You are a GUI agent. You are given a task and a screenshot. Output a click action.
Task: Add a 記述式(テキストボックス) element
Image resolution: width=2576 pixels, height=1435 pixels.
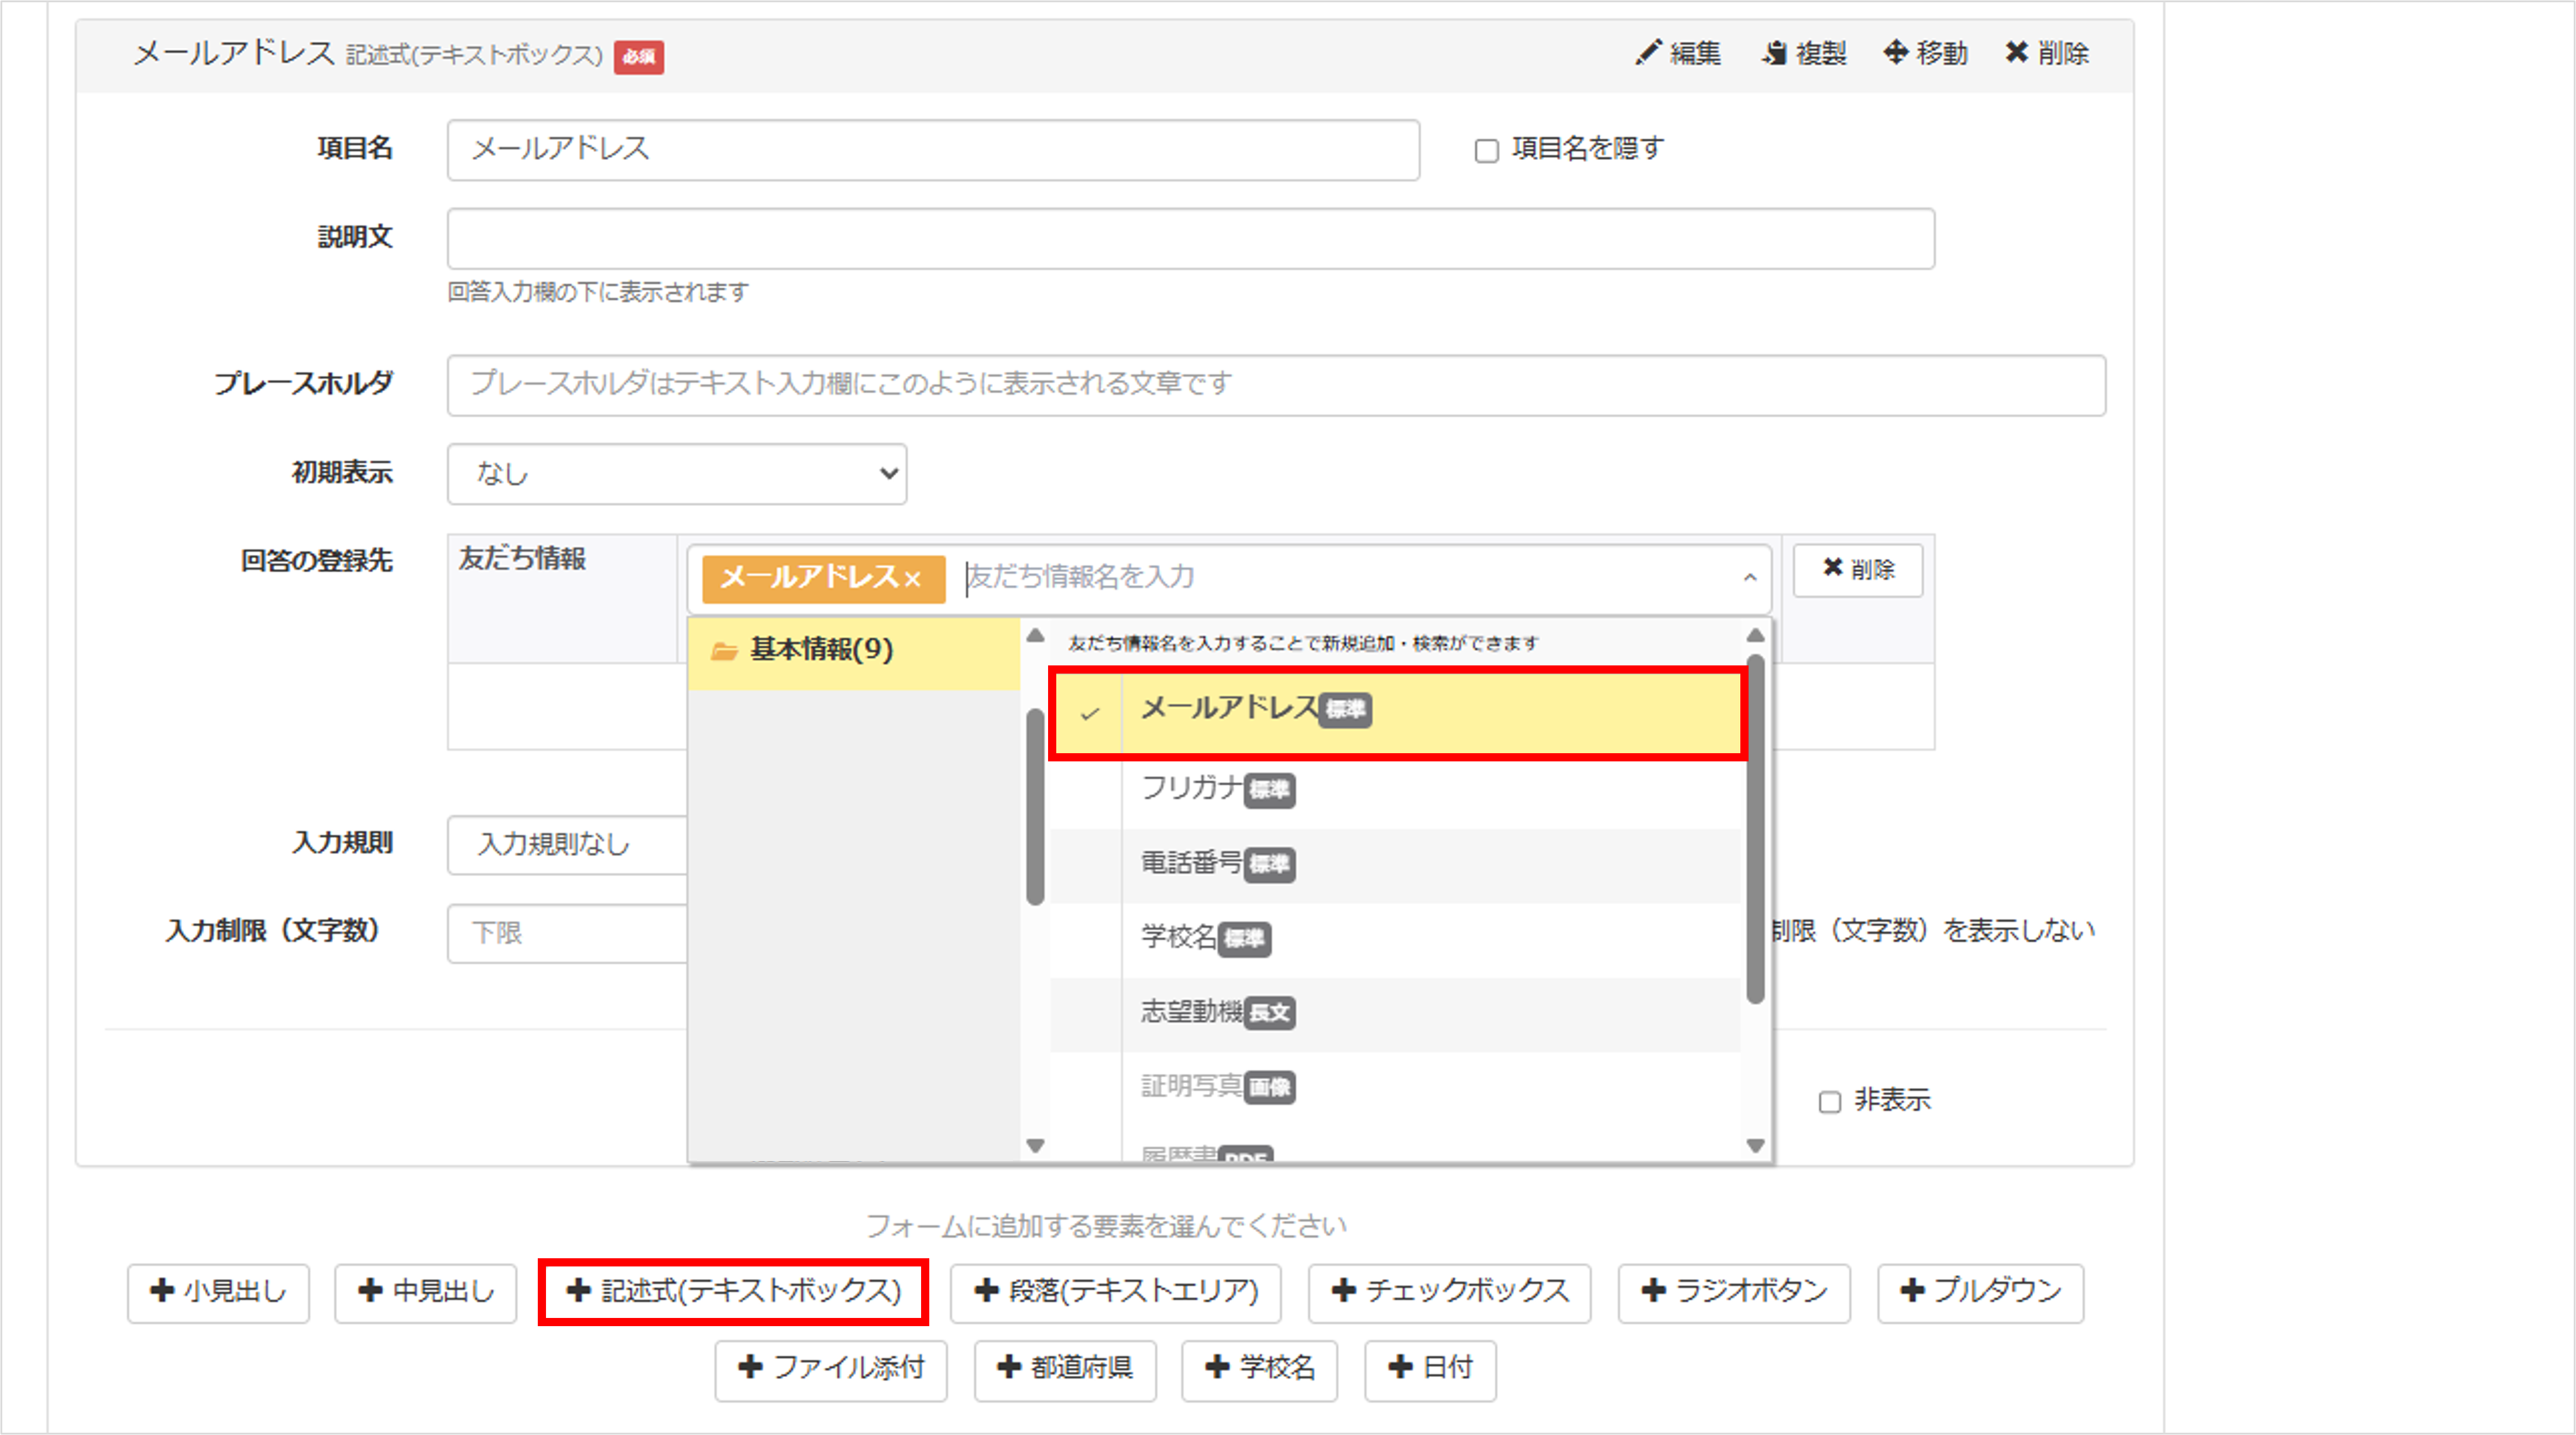tap(733, 1292)
